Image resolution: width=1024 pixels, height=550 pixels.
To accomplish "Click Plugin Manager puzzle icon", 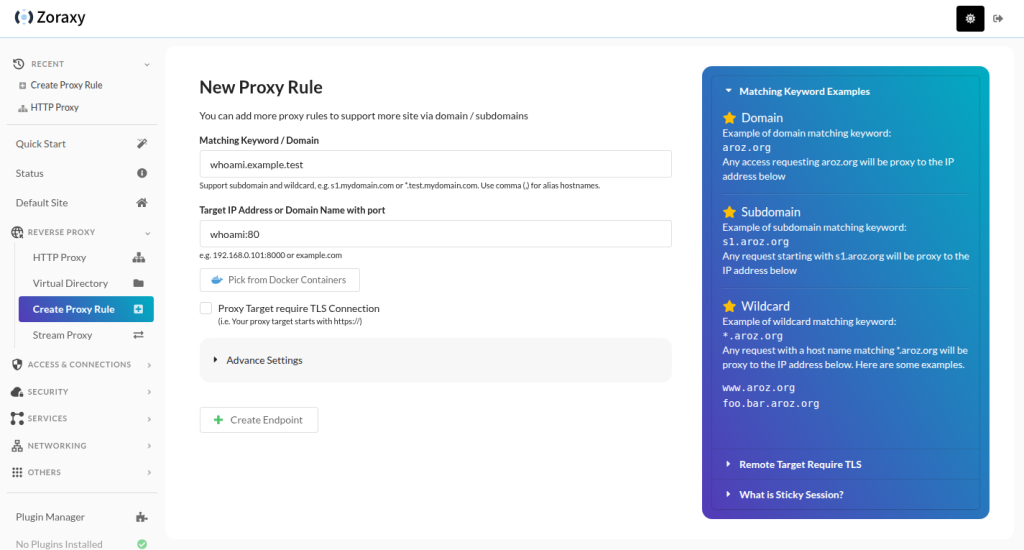I will click(142, 517).
